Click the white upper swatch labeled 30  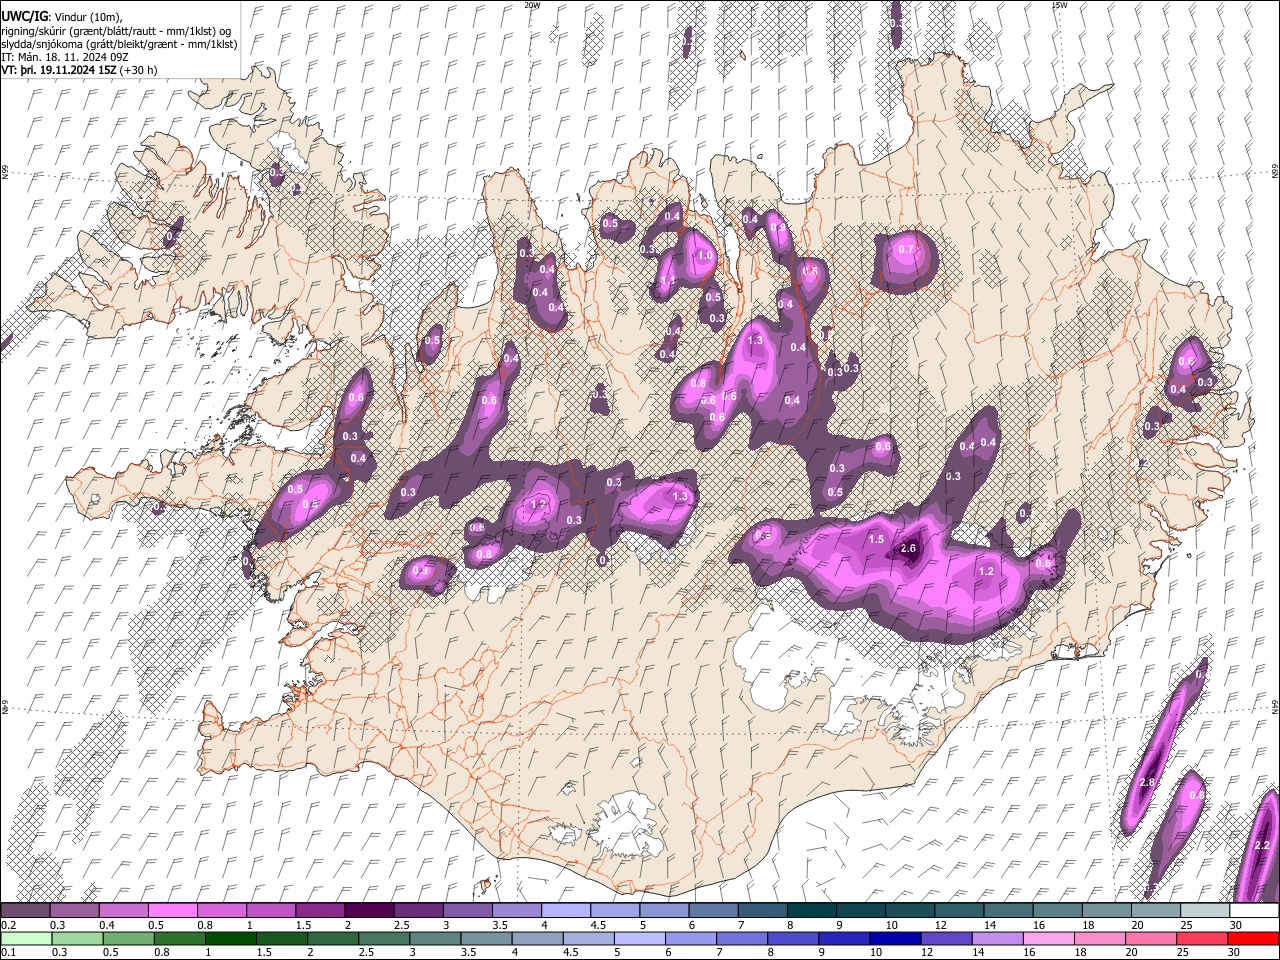1254,911
